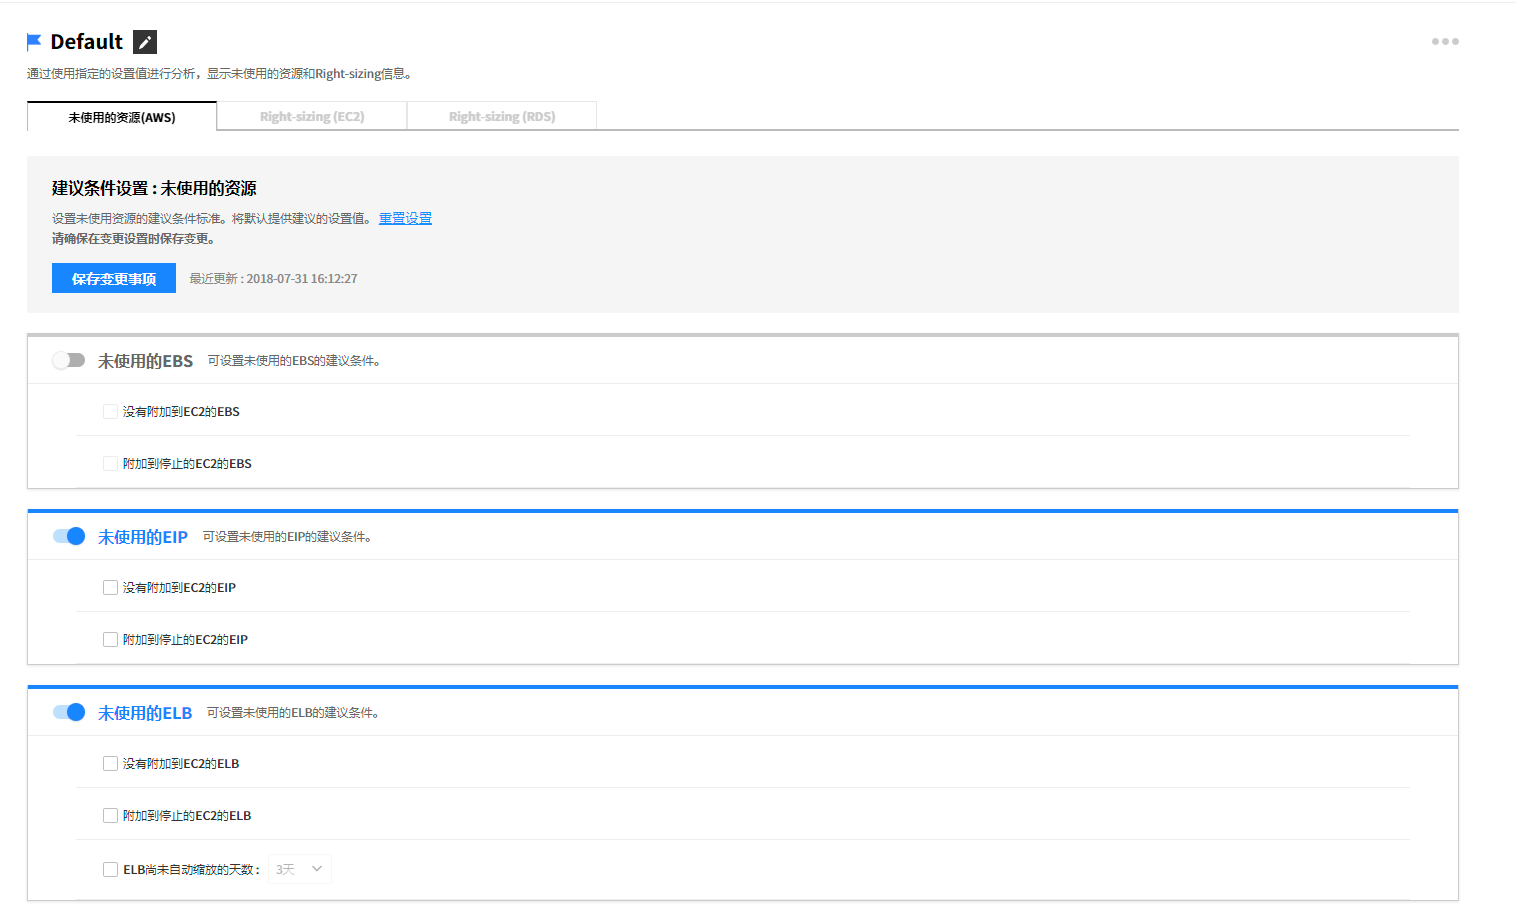Viewport: 1516px width, 922px height.
Task: Click the 未使用的ELB section title
Action: click(145, 713)
